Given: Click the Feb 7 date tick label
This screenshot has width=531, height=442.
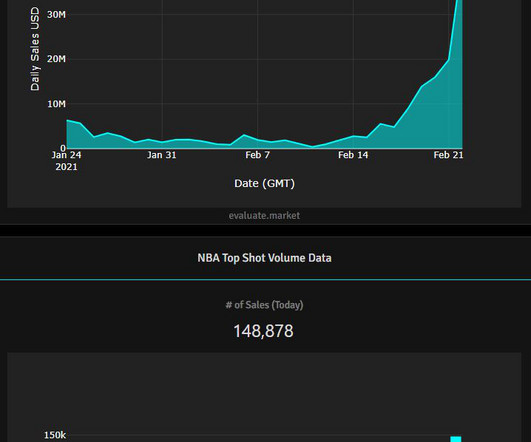Looking at the screenshot, I should point(257,155).
